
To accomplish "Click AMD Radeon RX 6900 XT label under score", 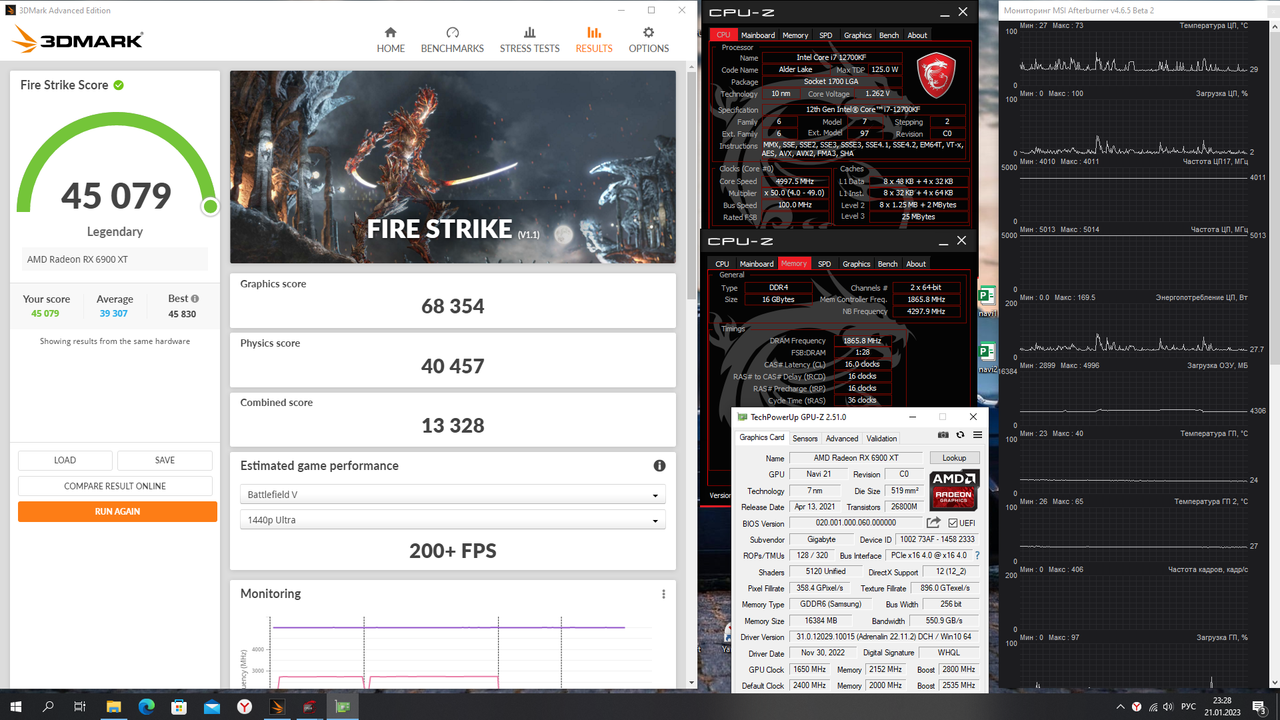I will [77, 260].
